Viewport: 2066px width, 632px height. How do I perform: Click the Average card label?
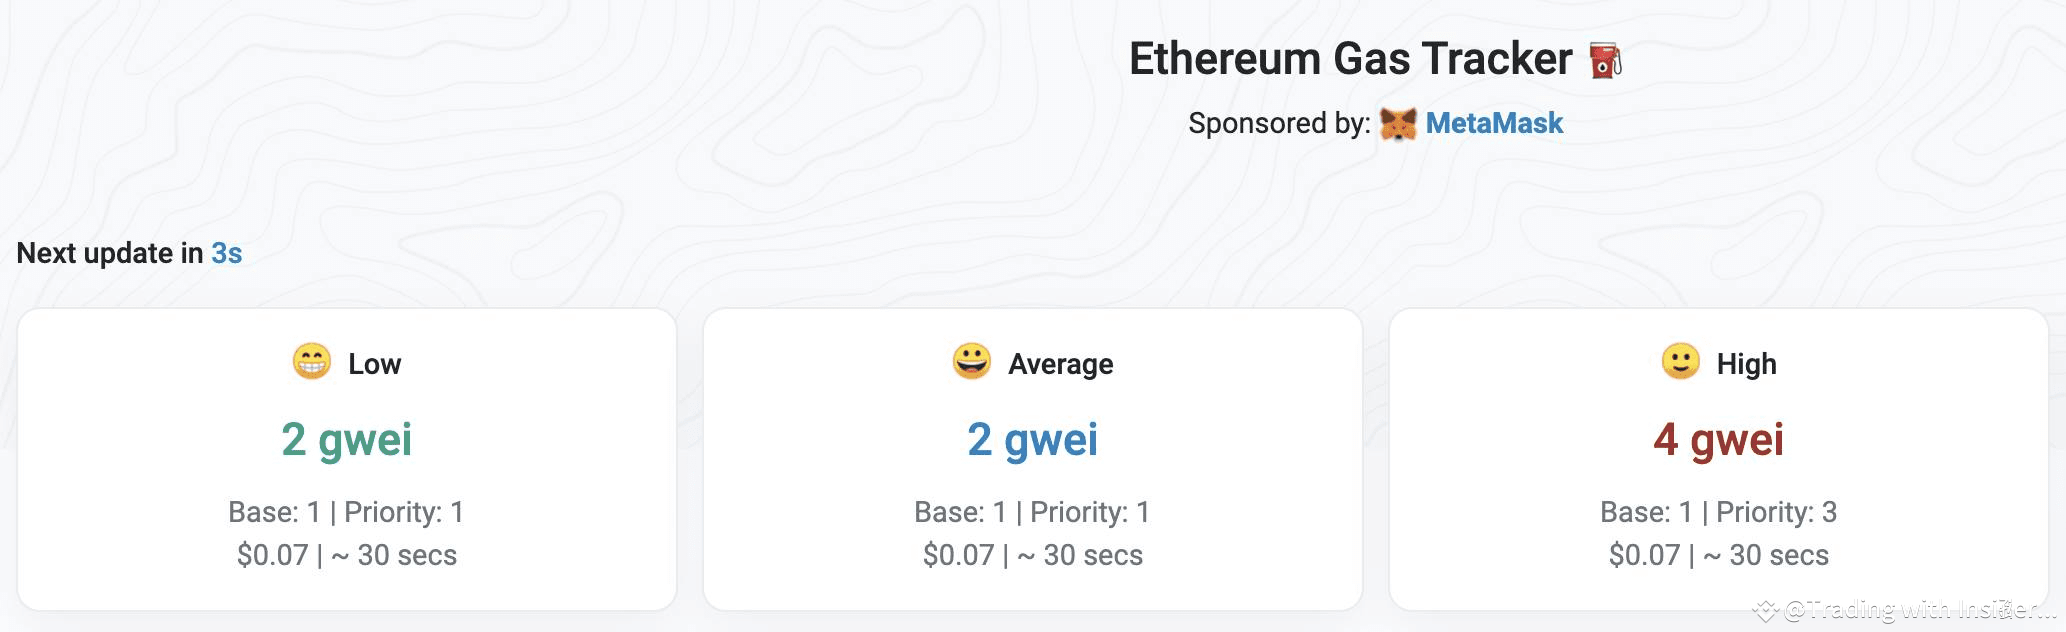click(x=1060, y=364)
